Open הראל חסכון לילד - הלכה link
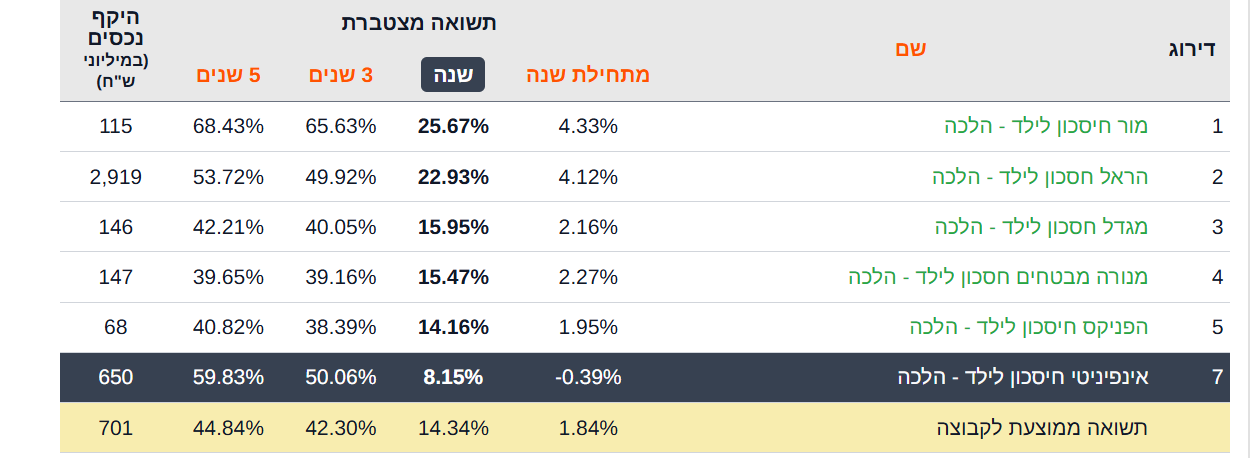The image size is (1250, 458). 1040,177
